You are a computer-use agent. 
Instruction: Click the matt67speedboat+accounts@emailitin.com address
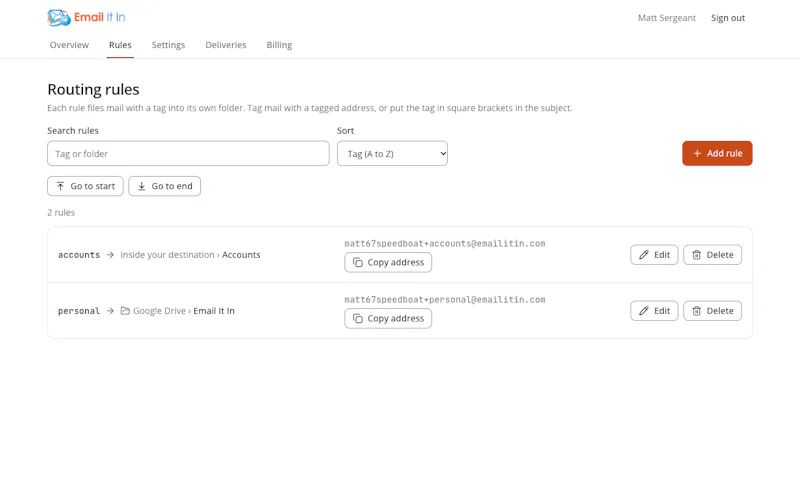coord(444,243)
